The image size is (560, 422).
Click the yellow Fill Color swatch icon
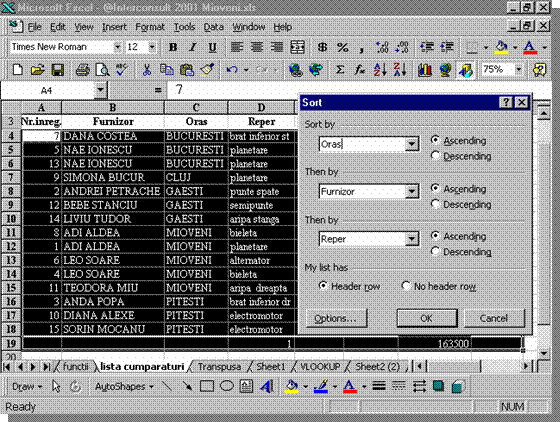pyautogui.click(x=501, y=47)
